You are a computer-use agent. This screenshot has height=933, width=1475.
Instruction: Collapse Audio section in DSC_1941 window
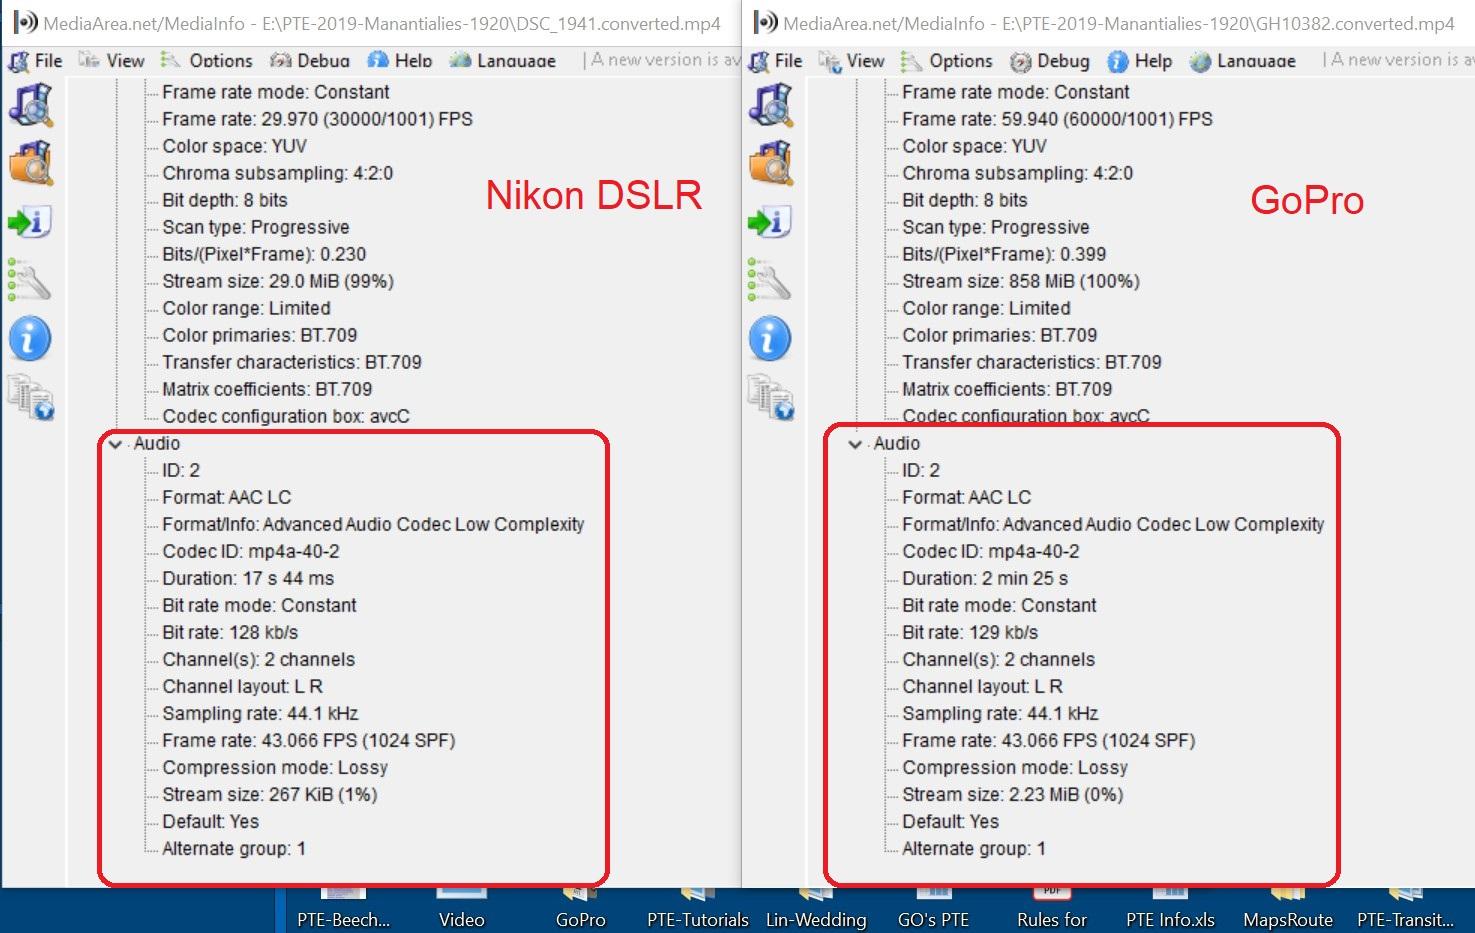[115, 444]
